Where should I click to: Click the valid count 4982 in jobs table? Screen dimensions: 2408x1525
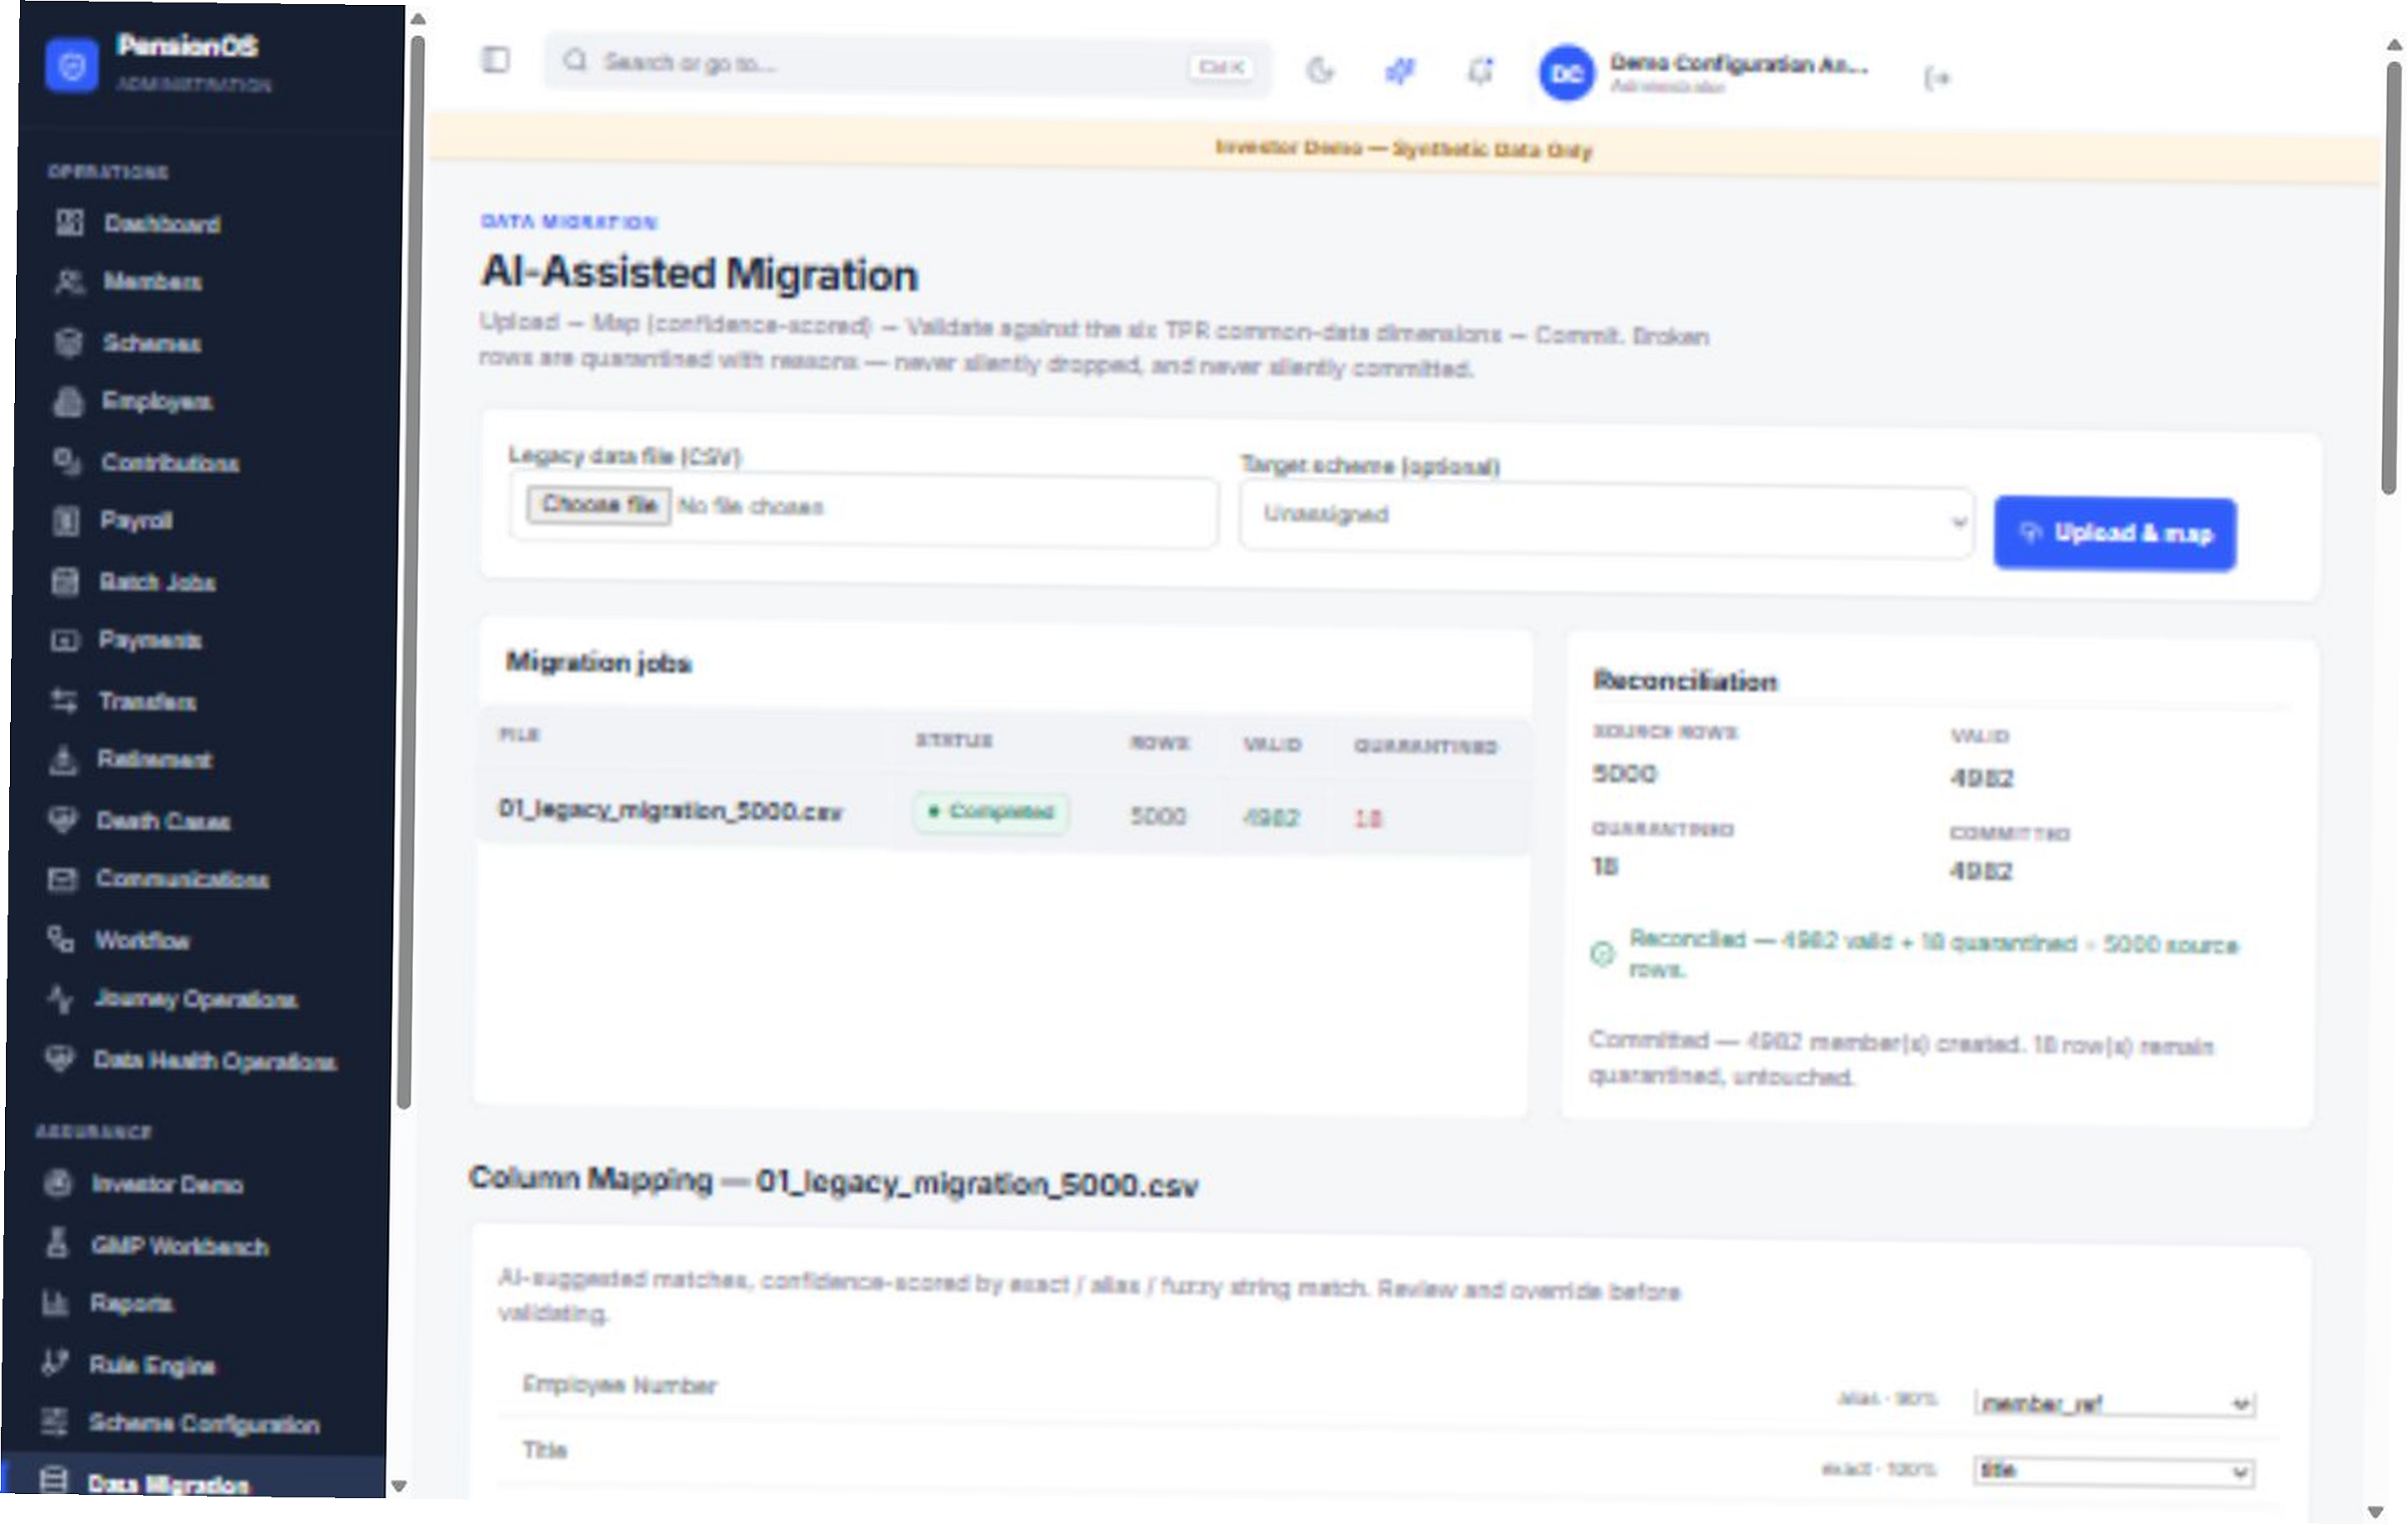[x=1270, y=817]
